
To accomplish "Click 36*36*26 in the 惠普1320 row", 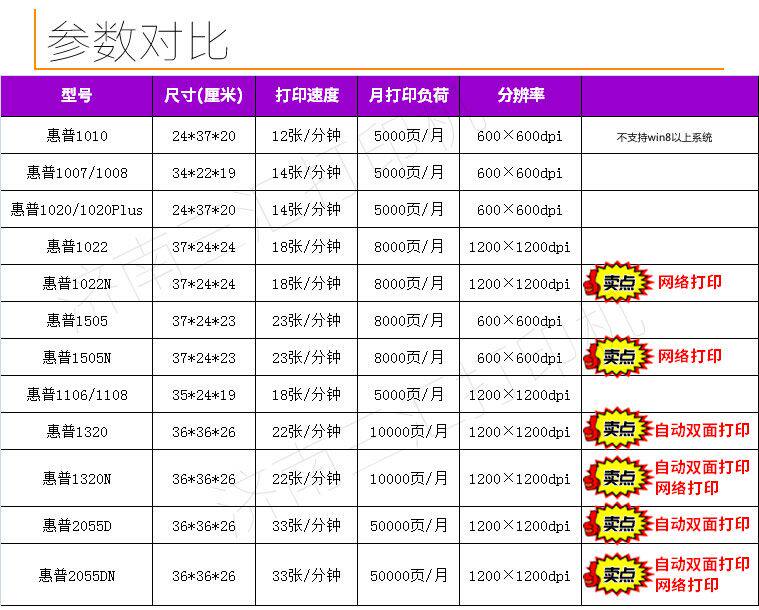I will 204,432.
